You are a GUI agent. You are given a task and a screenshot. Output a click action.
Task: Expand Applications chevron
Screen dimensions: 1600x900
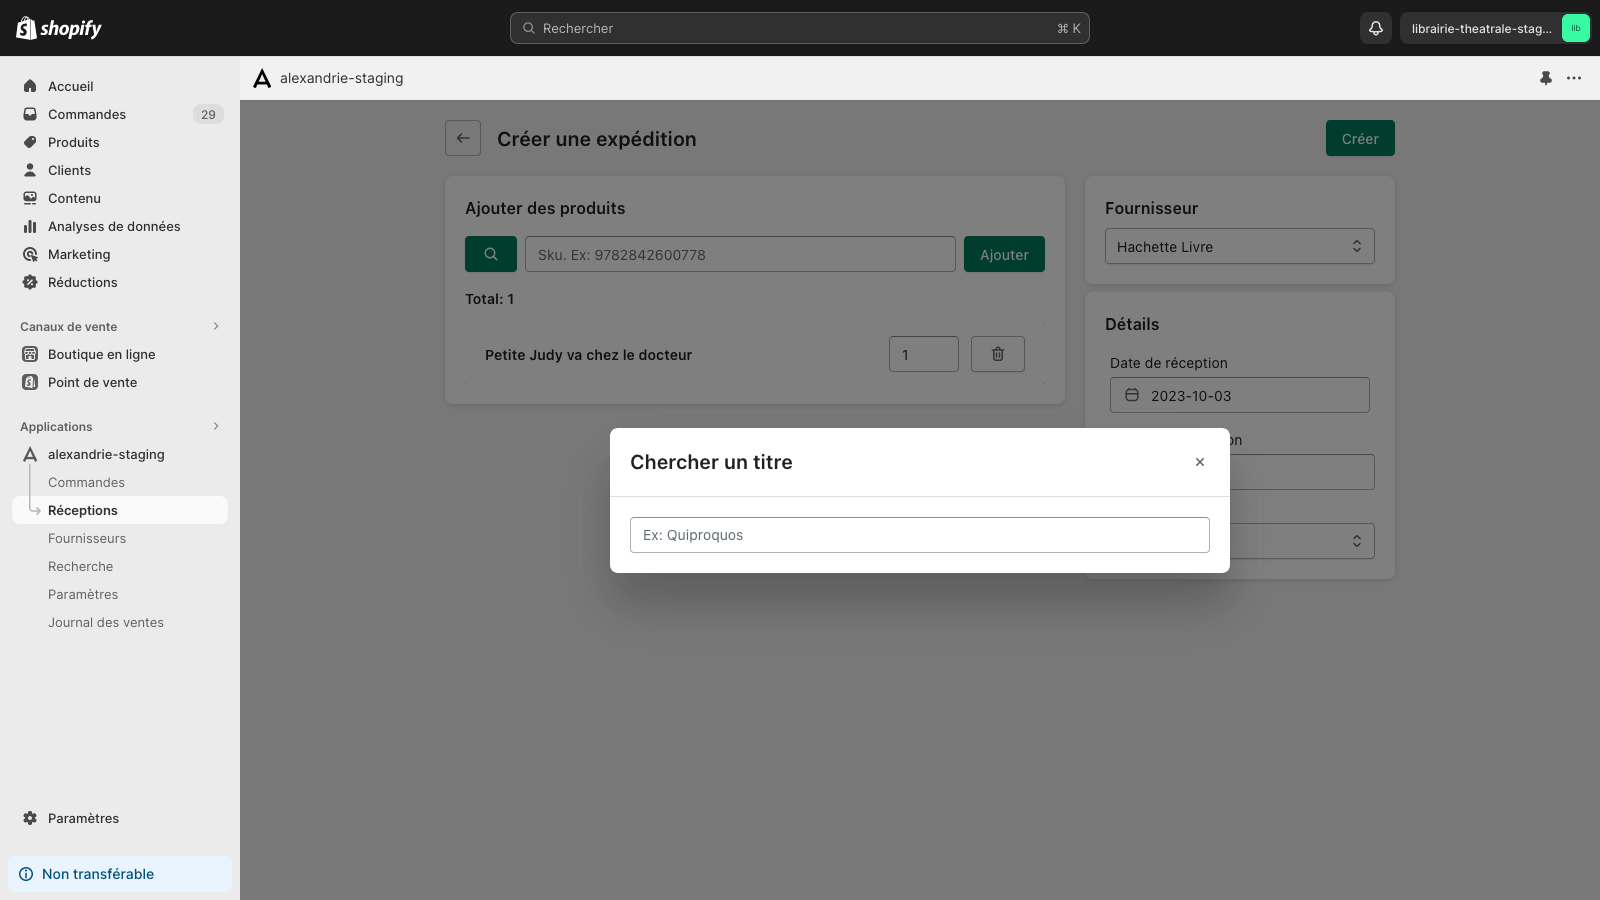(x=216, y=426)
